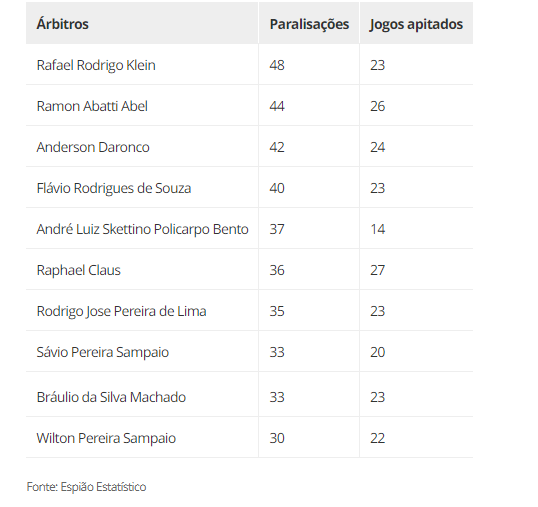Screen dimensions: 538x507
Task: Click Anderson Daronco in the table
Action: [x=93, y=147]
